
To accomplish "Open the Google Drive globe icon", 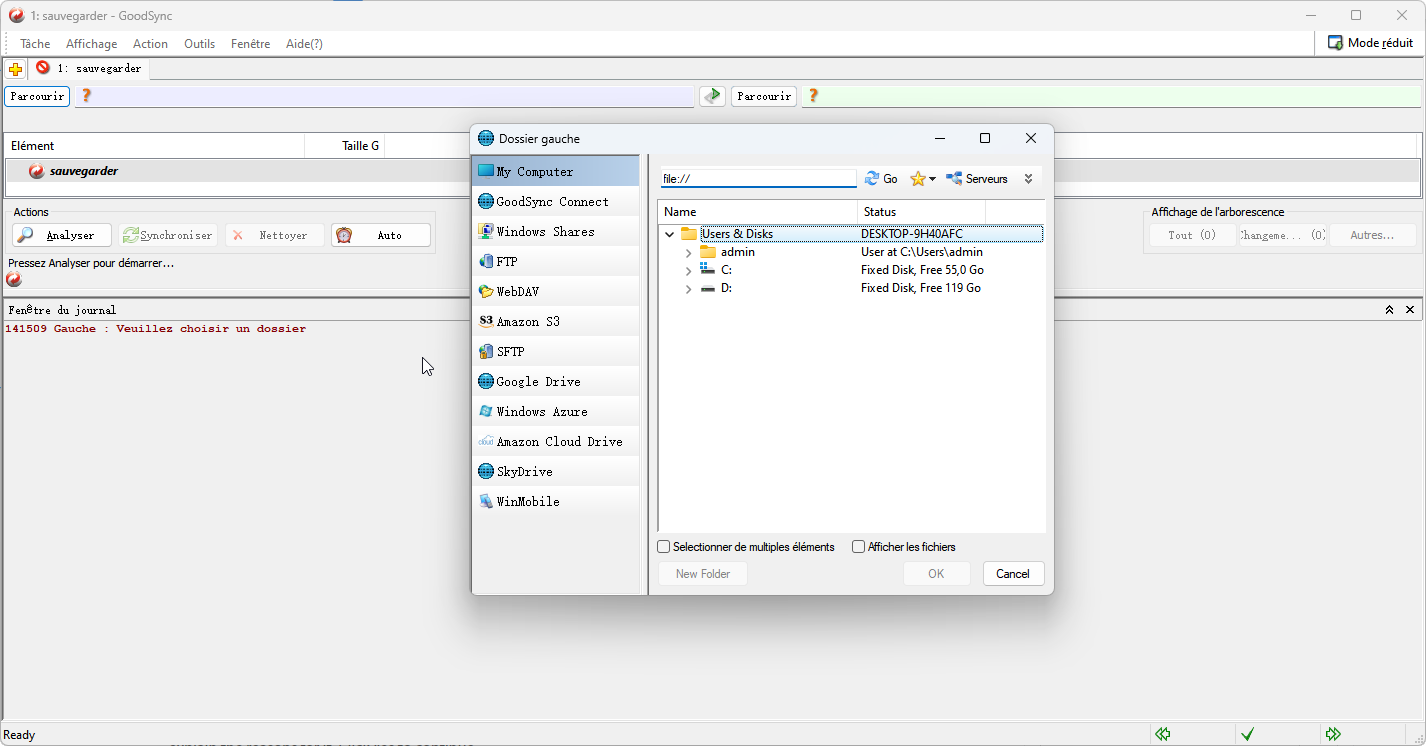I will pyautogui.click(x=486, y=381).
